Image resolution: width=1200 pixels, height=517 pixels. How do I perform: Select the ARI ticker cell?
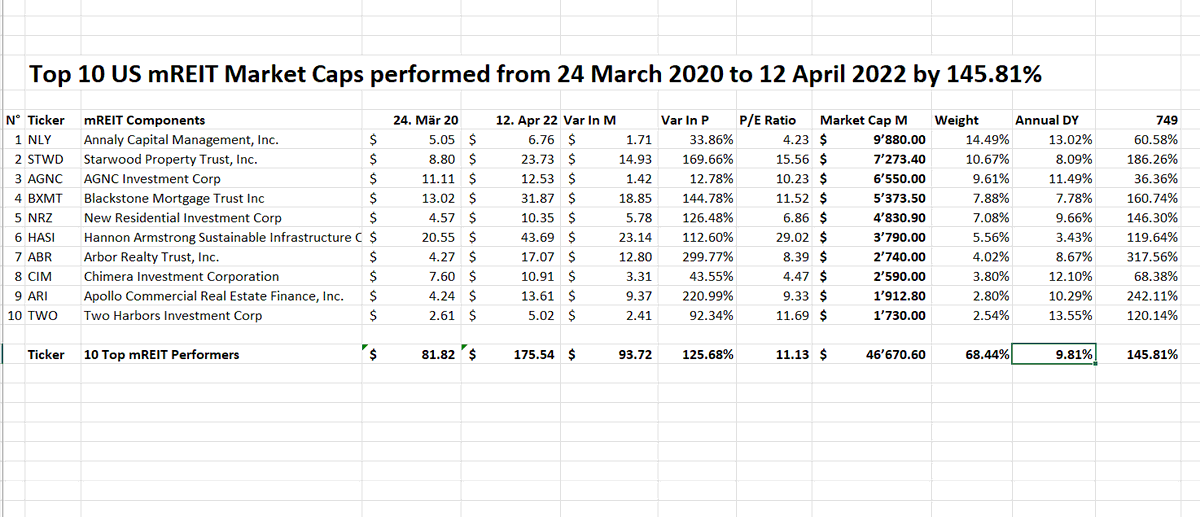(40, 296)
